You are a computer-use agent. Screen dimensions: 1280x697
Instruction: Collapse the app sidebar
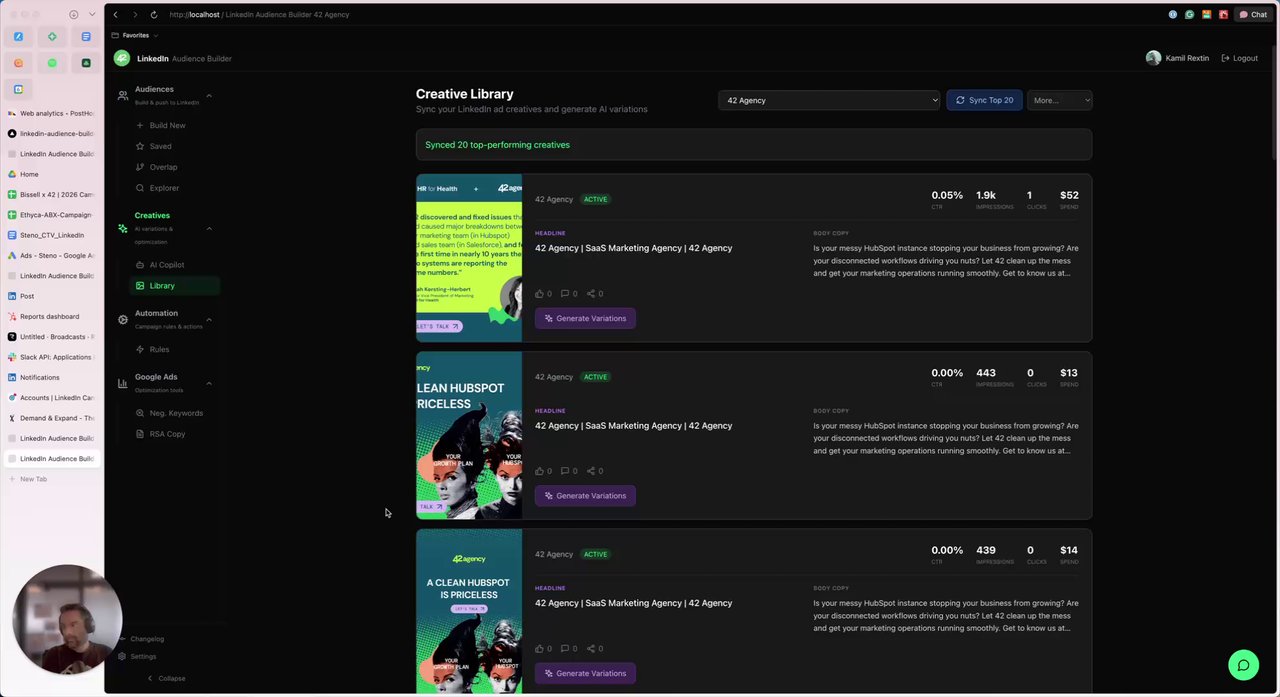[x=166, y=678]
